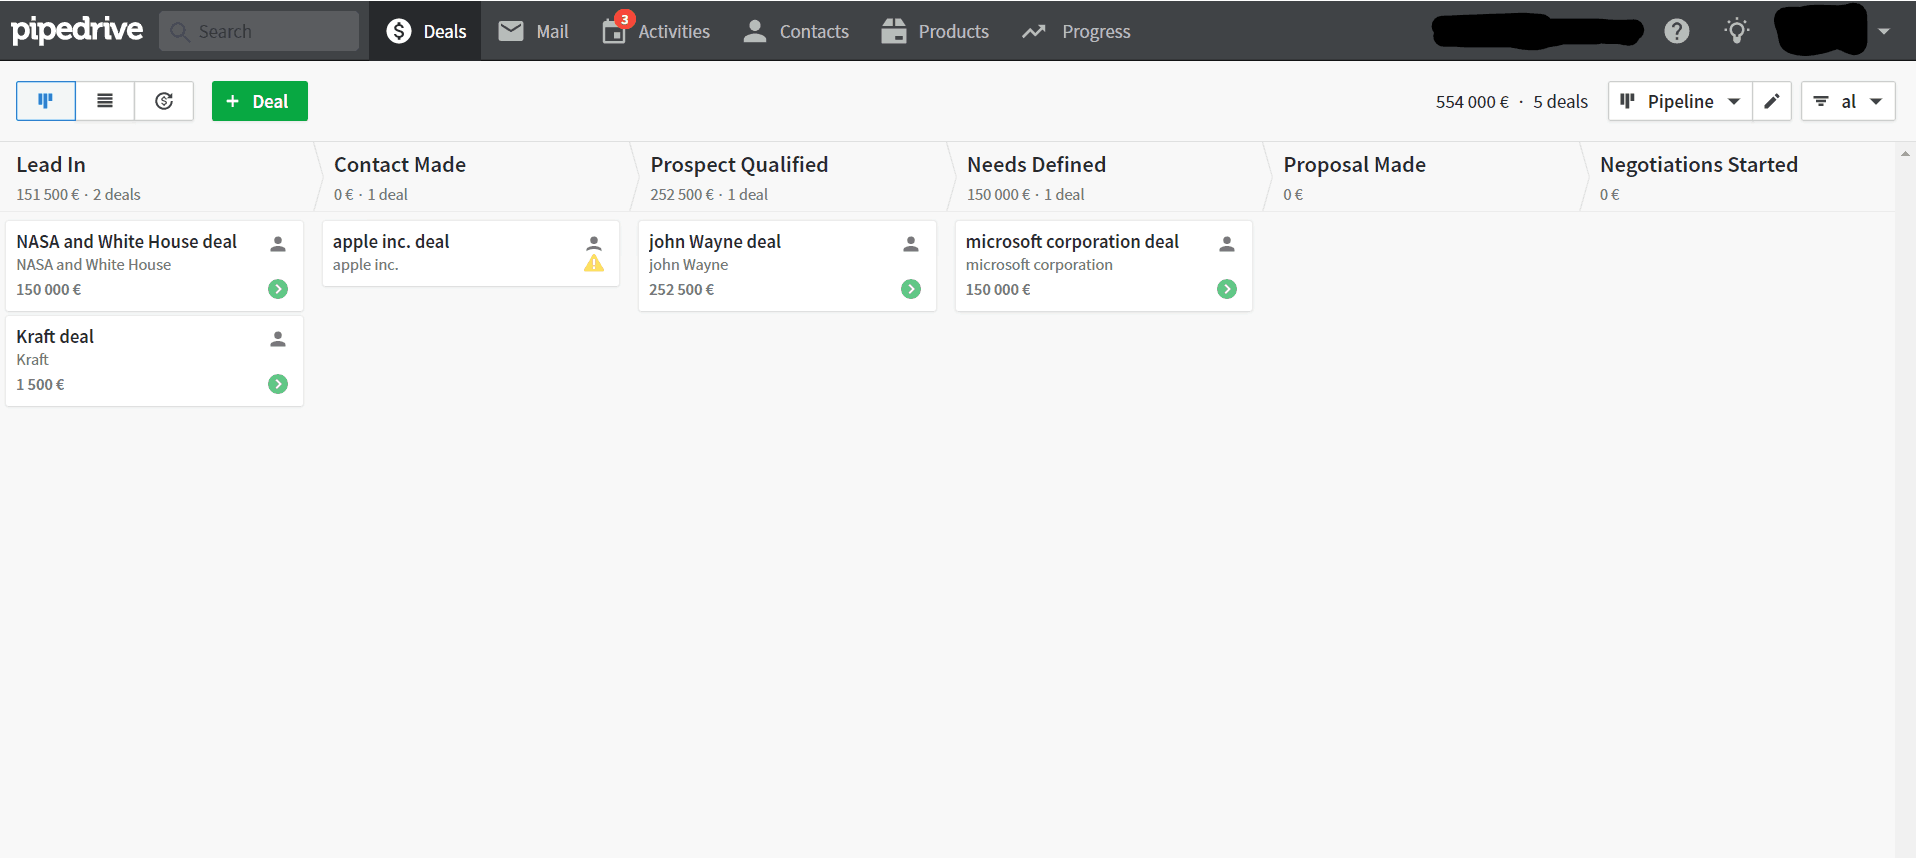
Task: Add a new deal with + Deal
Action: tap(260, 101)
